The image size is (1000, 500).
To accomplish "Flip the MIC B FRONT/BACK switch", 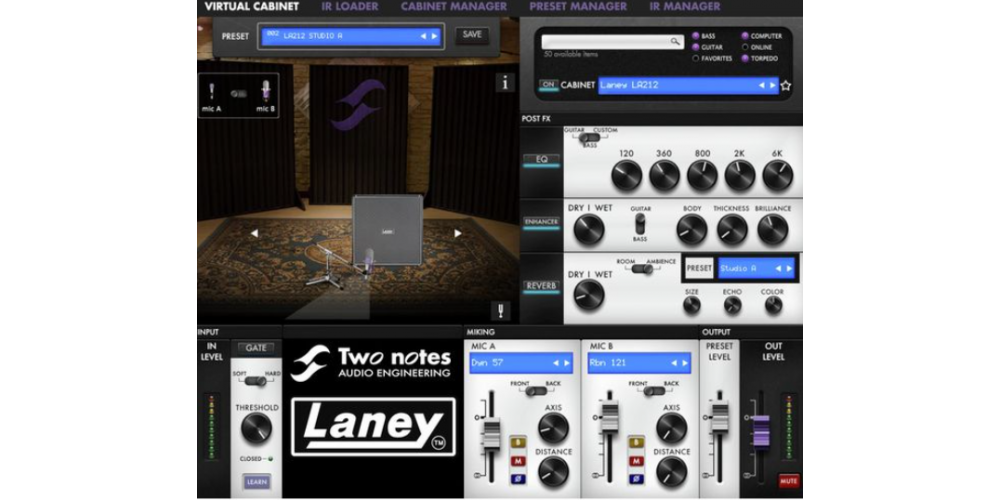I will (x=653, y=391).
